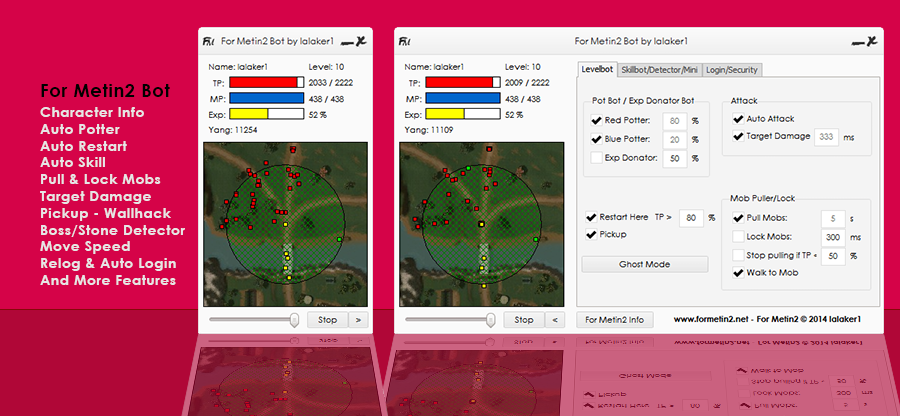Click the slider handle in the expanded window
This screenshot has width=900, height=416.
pyautogui.click(x=491, y=320)
